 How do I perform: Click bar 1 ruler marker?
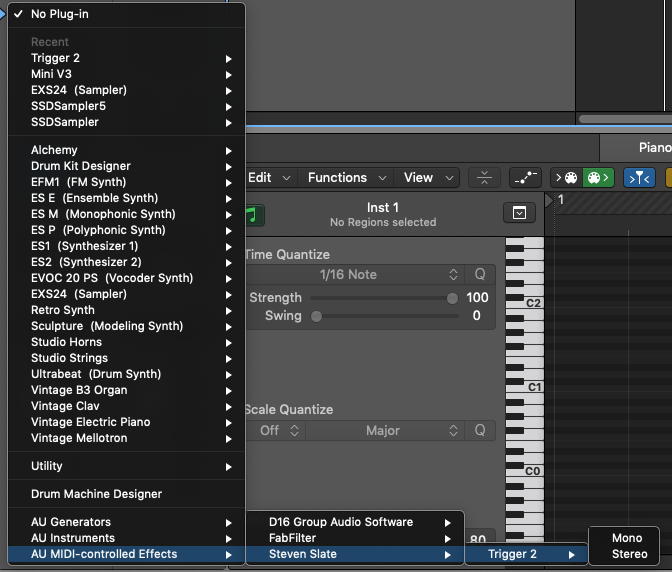coord(561,200)
